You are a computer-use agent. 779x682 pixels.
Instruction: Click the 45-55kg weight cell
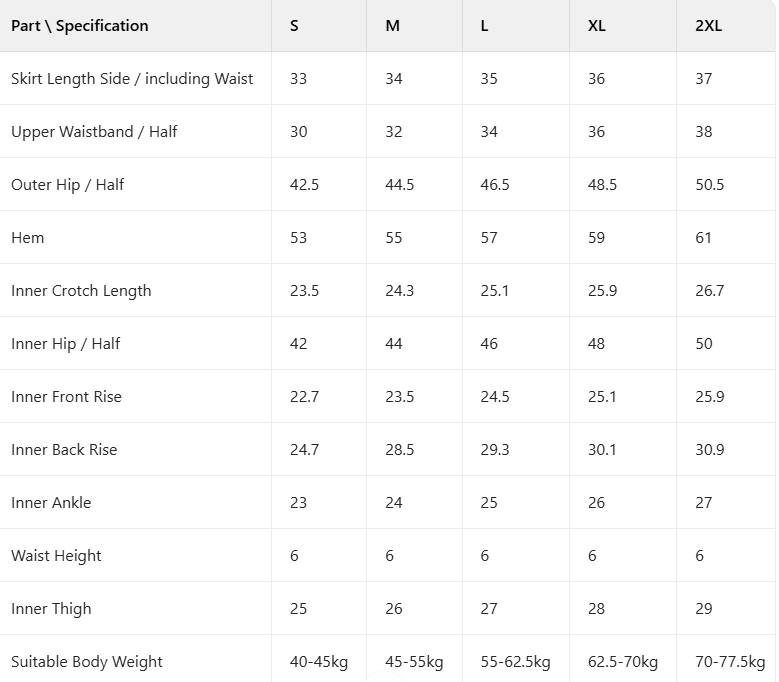pos(414,662)
